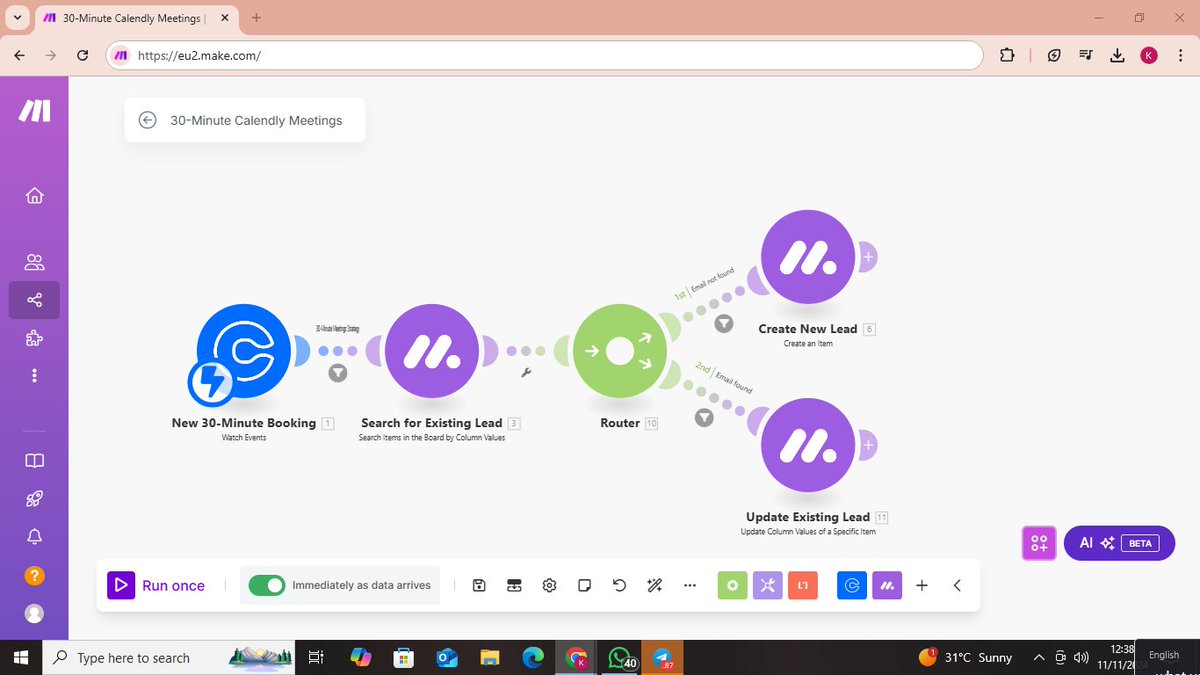Image resolution: width=1200 pixels, height=675 pixels.
Task: Select the green Flow Control tool in the toolbar
Action: 732,585
